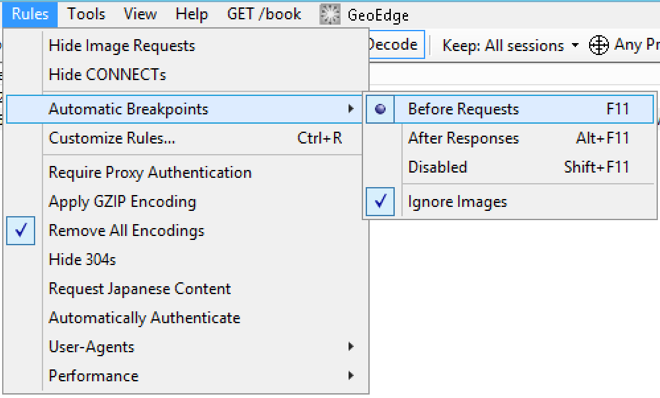The height and width of the screenshot is (398, 660).
Task: Open the View menu
Action: (x=140, y=14)
